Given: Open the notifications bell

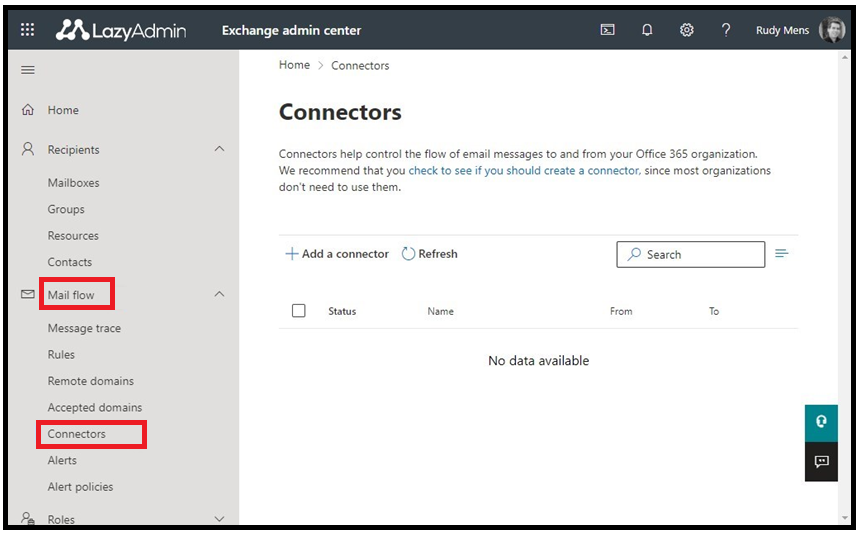Looking at the screenshot, I should 647,30.
